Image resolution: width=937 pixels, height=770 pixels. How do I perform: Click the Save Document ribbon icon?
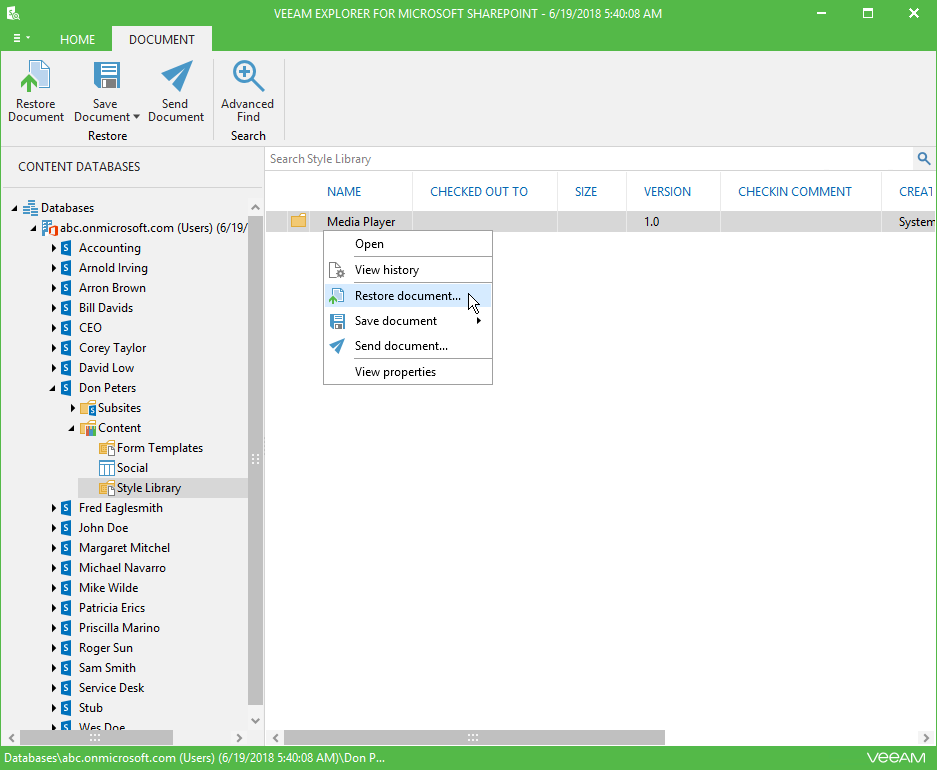106,76
